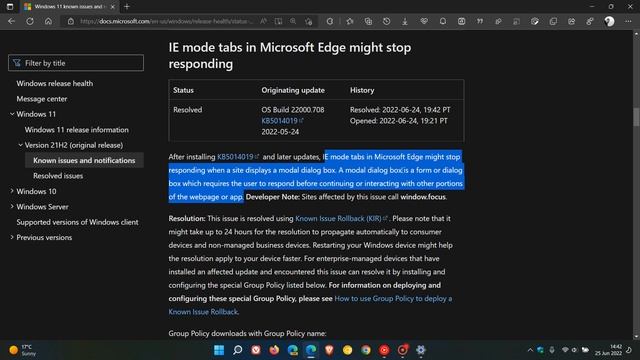The height and width of the screenshot is (360, 640).
Task: Open Collections from the toolbar
Action: 368,21
